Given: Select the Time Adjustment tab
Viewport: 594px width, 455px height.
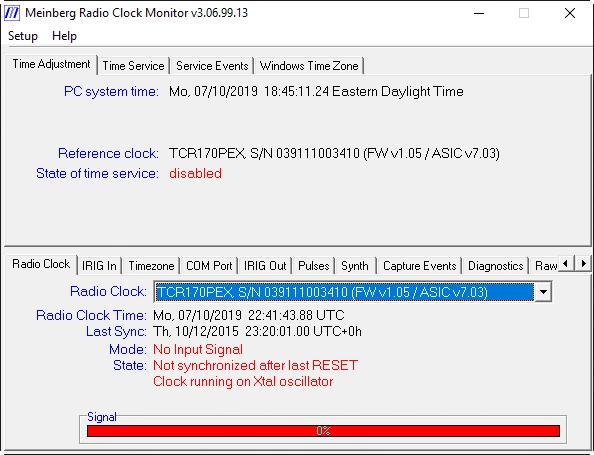Looking at the screenshot, I should 51,64.
